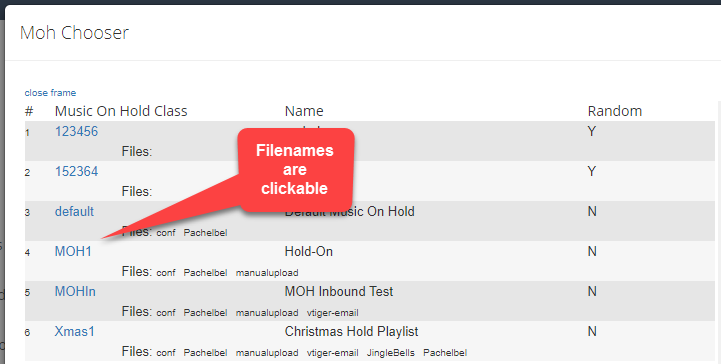Choose the MOH1 hold class link
Viewport: 721px width, 364px height.
coord(73,251)
